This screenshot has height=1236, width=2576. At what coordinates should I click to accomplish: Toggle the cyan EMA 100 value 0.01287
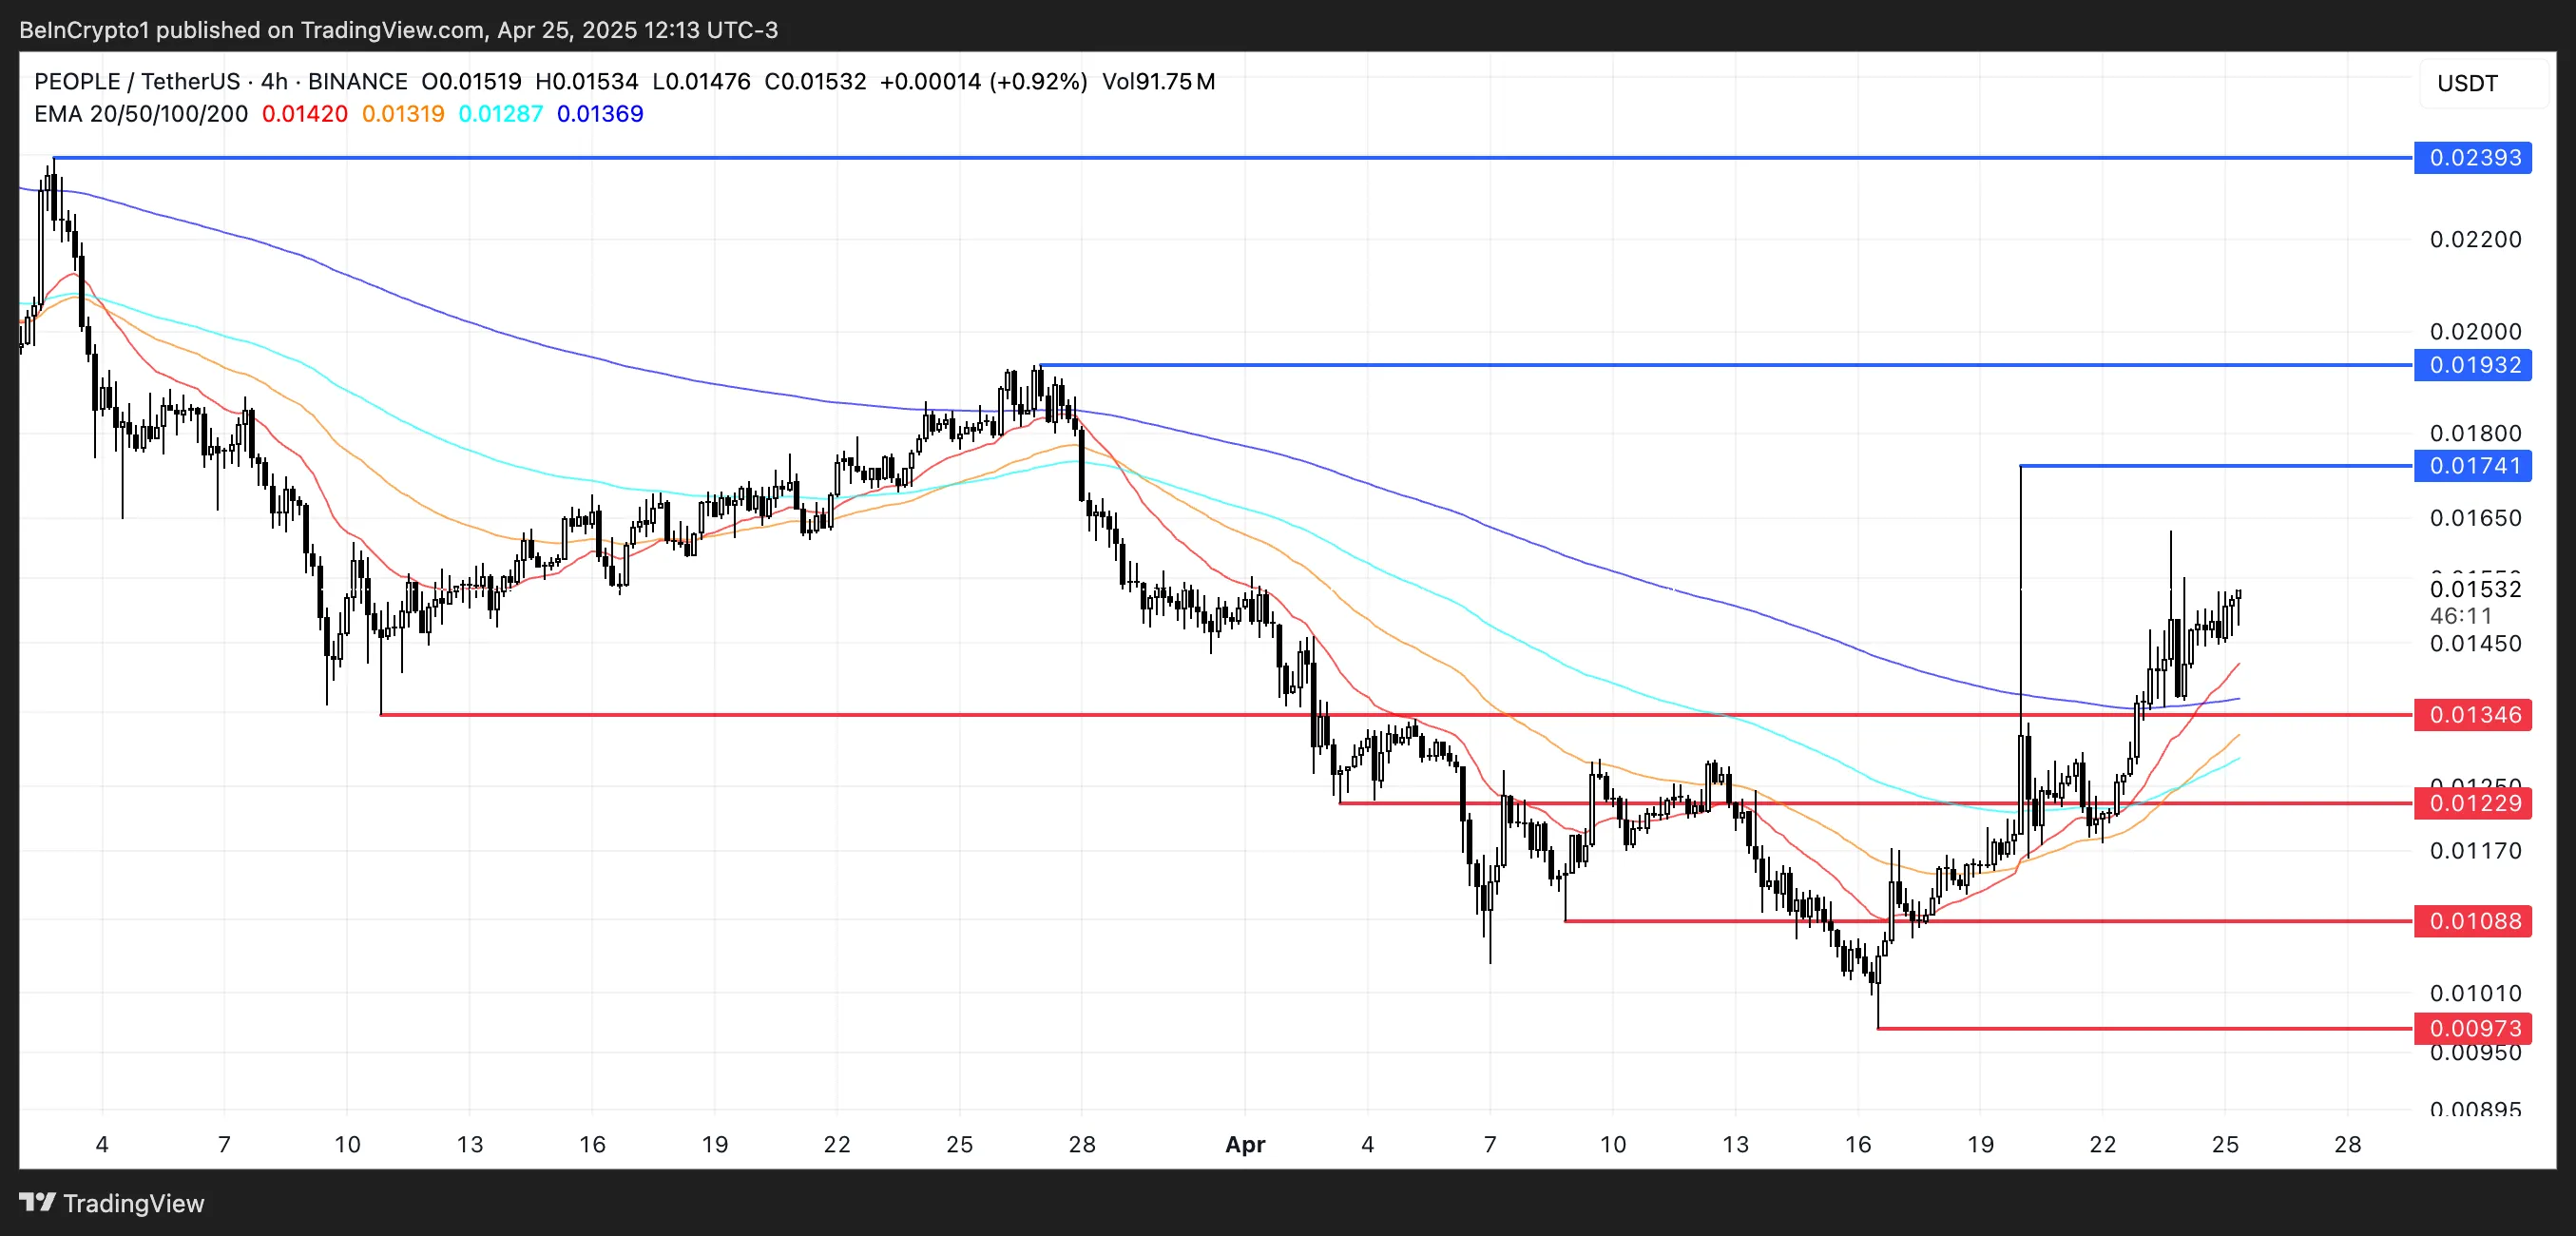(x=502, y=114)
